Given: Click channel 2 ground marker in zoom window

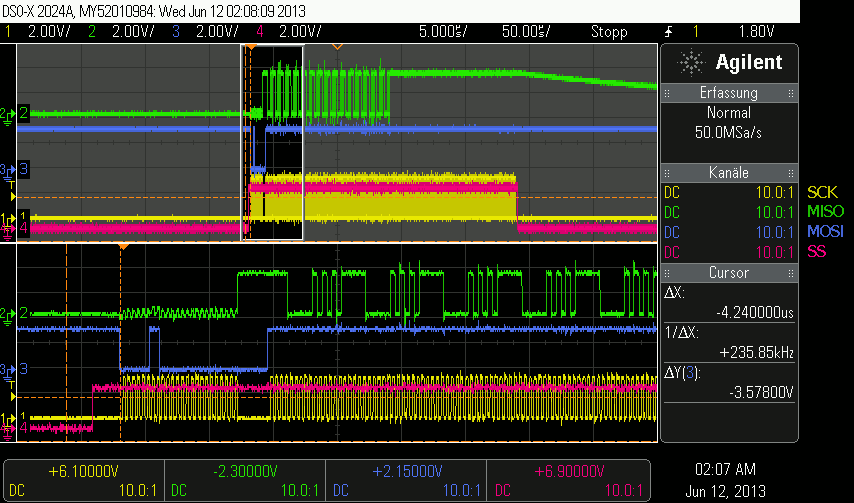Looking at the screenshot, I should pos(8,314).
